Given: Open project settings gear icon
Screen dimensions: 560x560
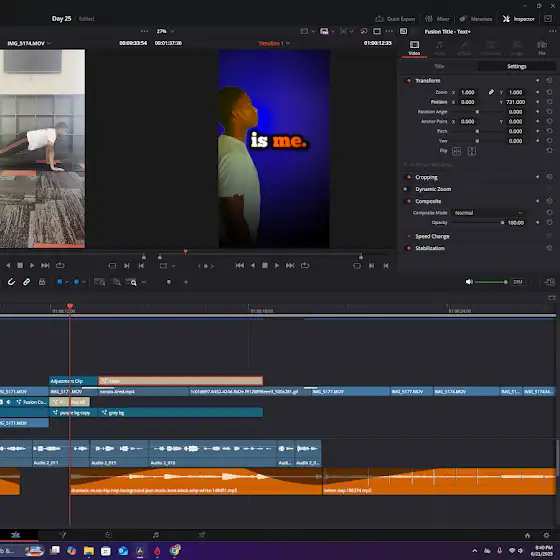Looking at the screenshot, I should (x=546, y=535).
